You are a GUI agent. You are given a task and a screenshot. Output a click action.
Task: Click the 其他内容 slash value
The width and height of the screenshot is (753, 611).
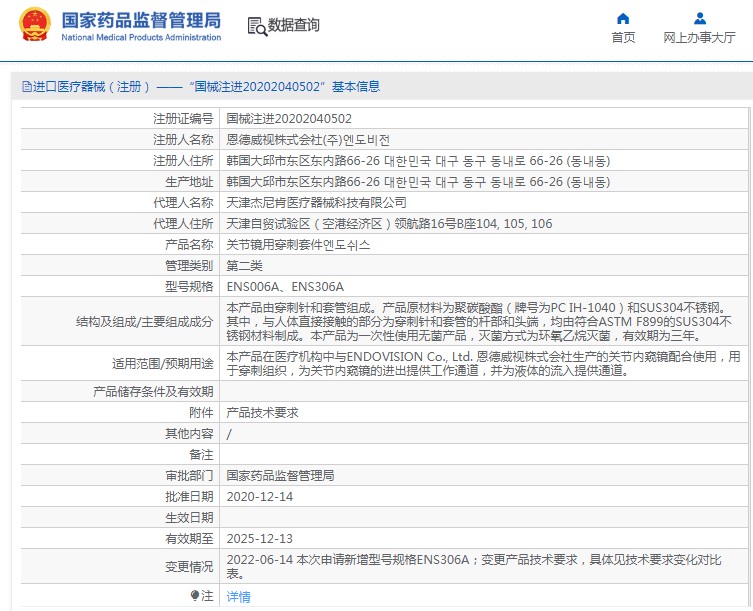(229, 434)
